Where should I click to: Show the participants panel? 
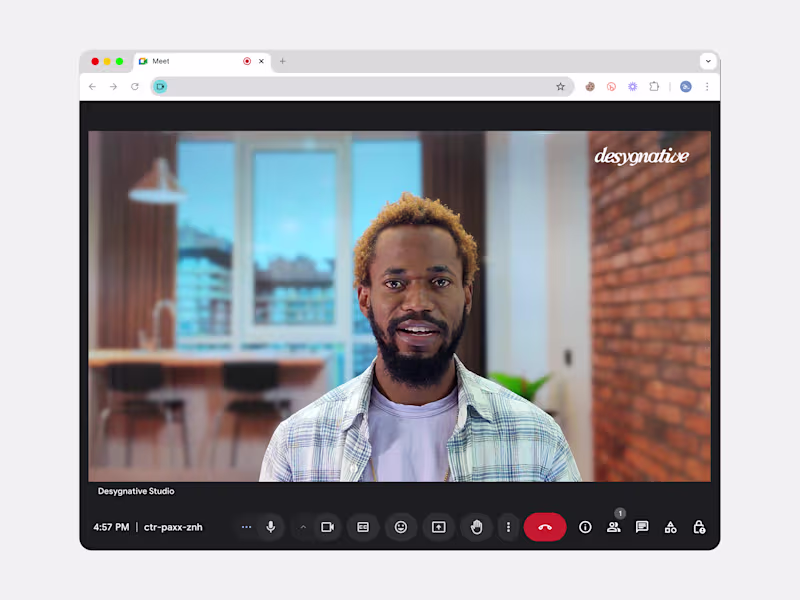point(614,527)
